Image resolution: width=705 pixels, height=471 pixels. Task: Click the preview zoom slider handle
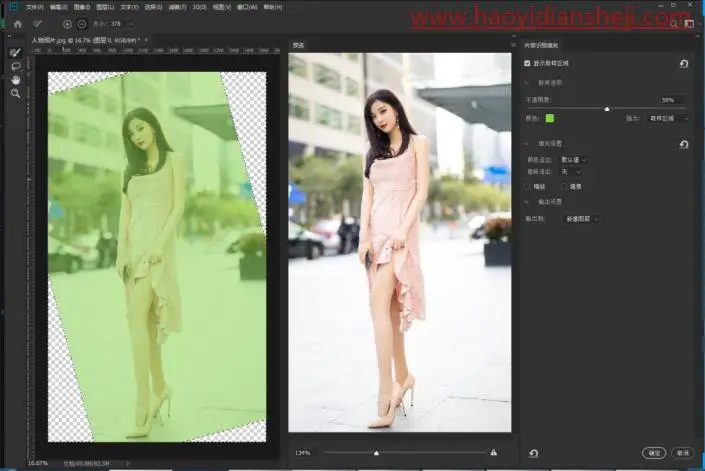376,453
